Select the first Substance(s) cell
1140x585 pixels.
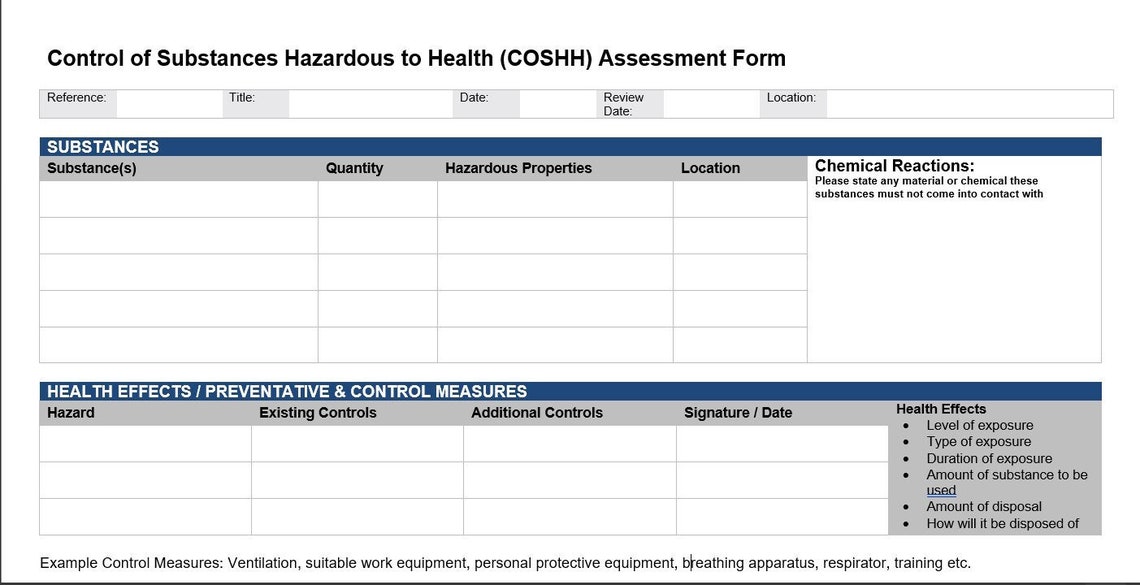pos(178,199)
